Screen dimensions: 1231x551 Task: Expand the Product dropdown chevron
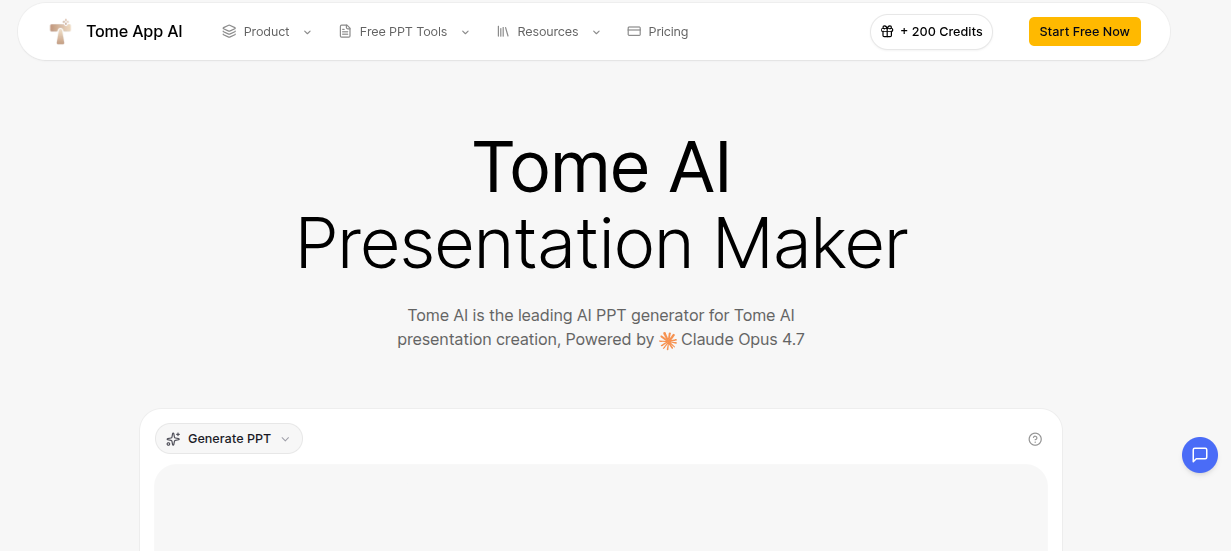point(307,32)
